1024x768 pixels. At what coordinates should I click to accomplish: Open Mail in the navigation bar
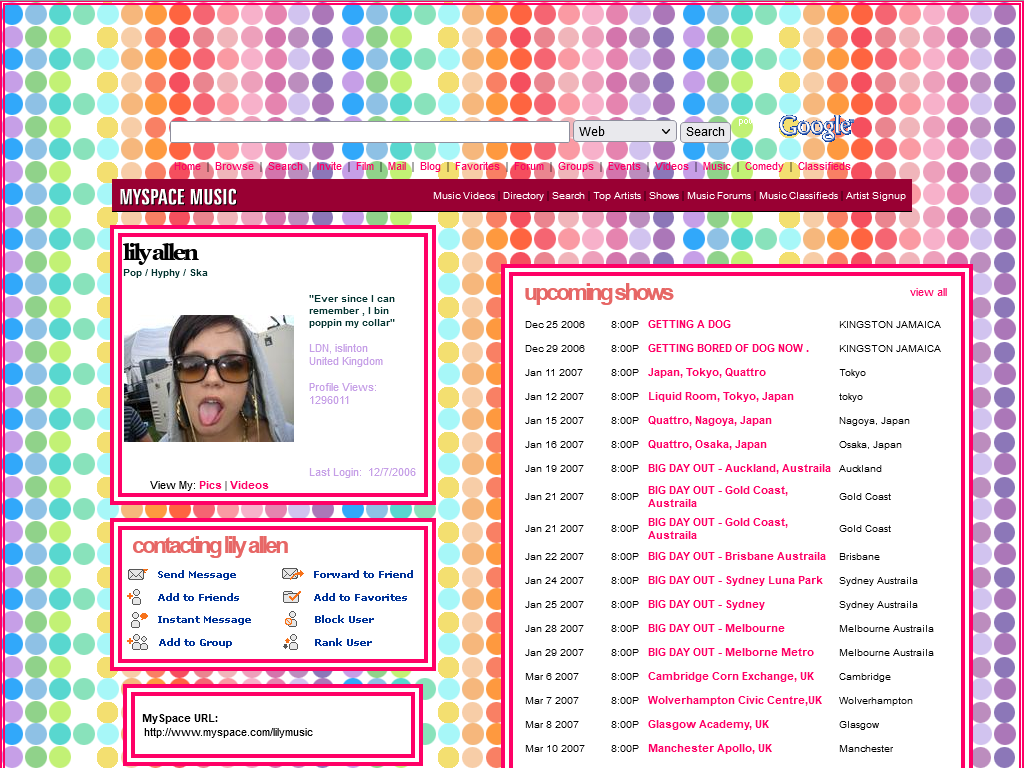397,166
